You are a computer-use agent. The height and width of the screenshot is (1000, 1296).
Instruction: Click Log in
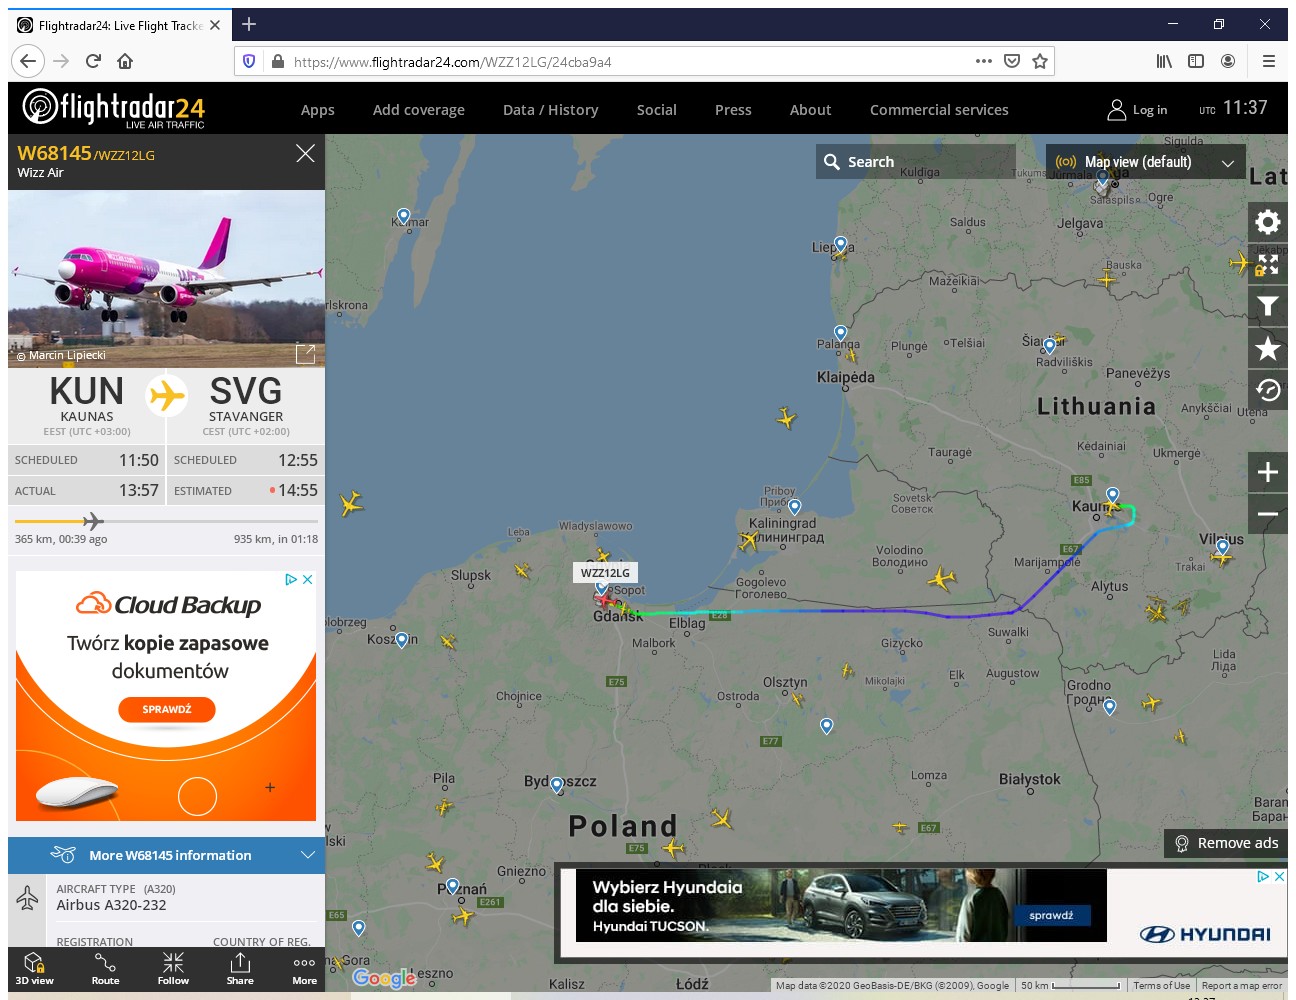tap(1138, 110)
